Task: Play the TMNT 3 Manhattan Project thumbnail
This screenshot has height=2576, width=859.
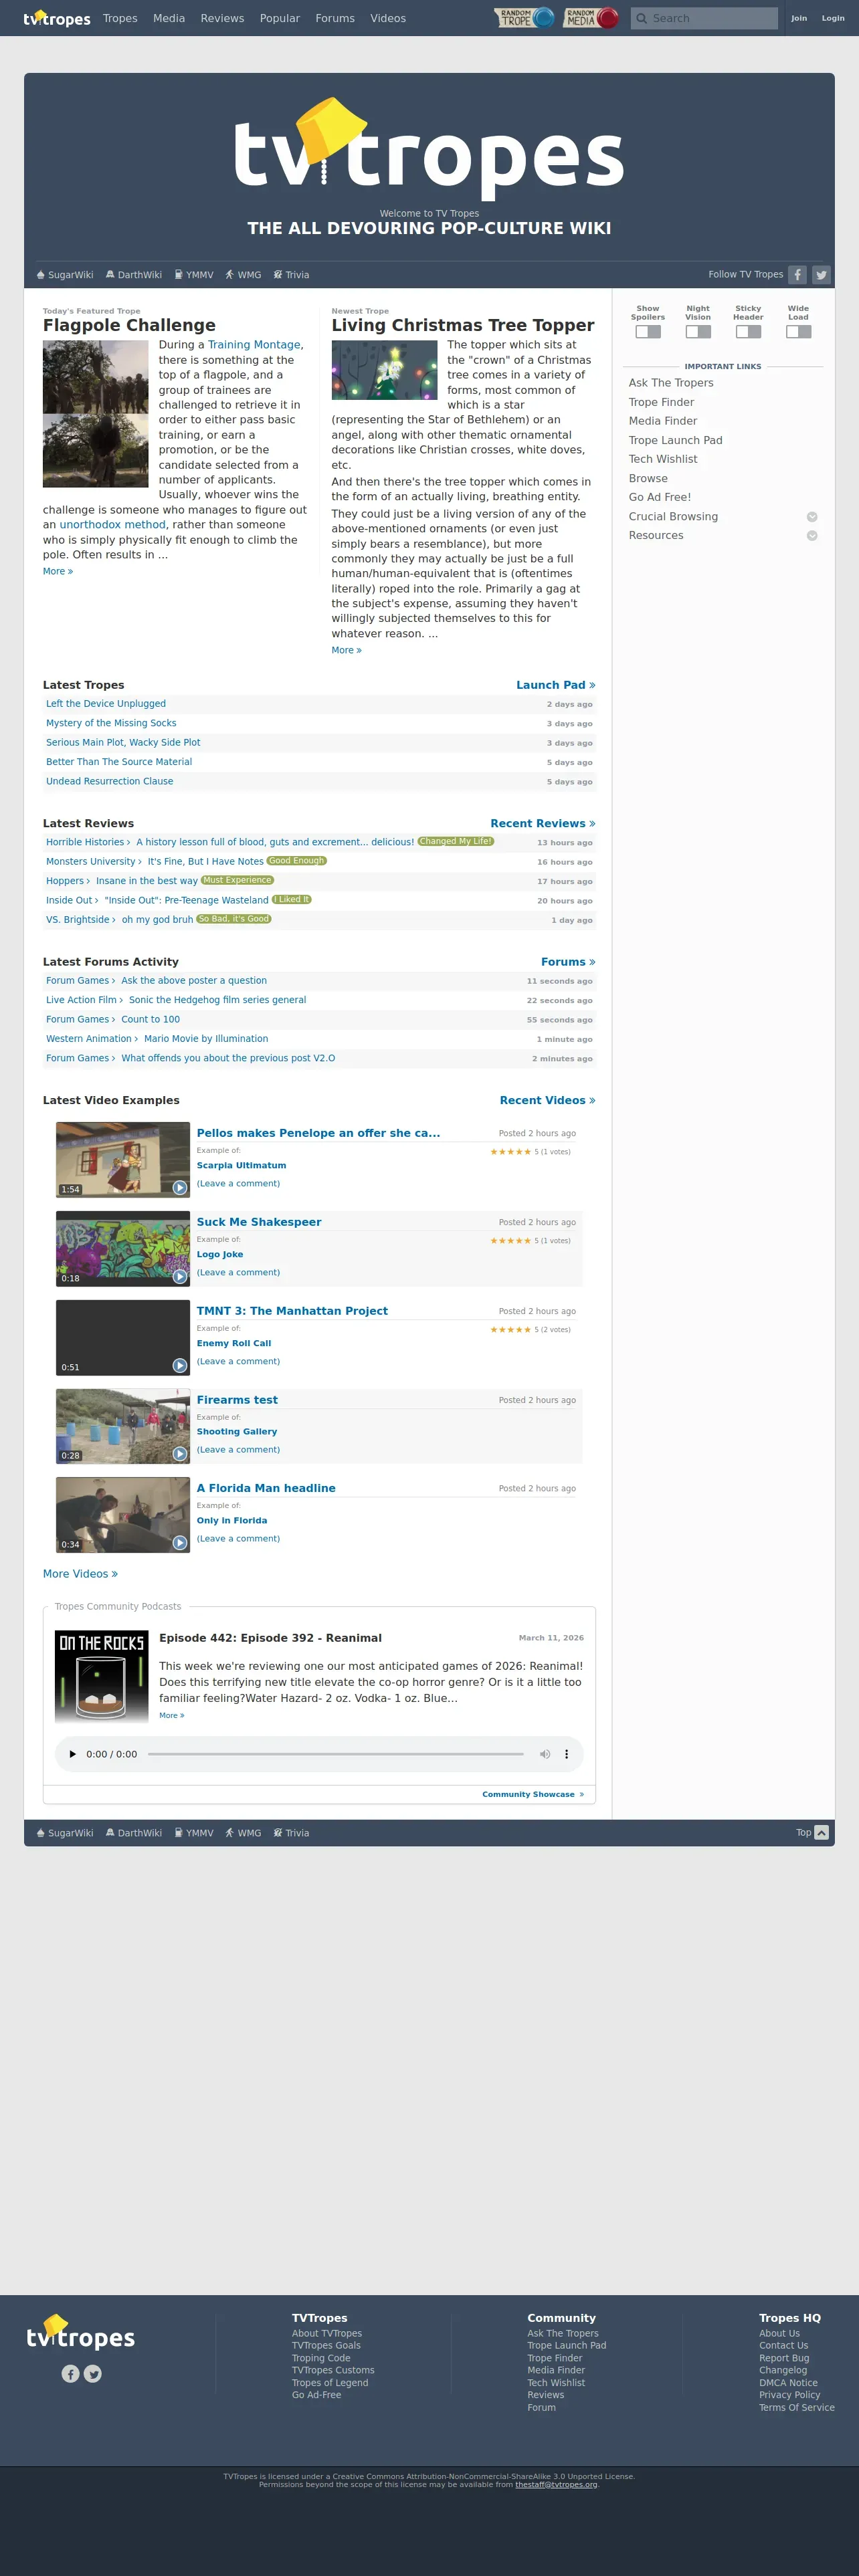Action: (123, 1338)
